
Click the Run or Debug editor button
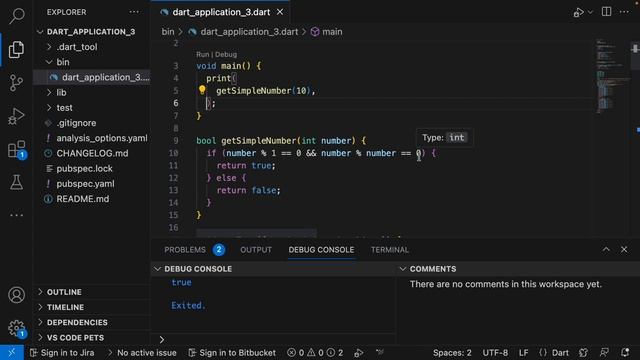(578, 12)
